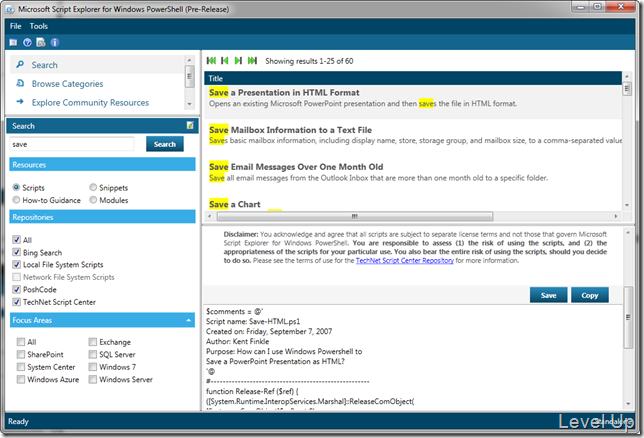Click the first toolbar icon with list window
The width and height of the screenshot is (644, 438).
14,42
